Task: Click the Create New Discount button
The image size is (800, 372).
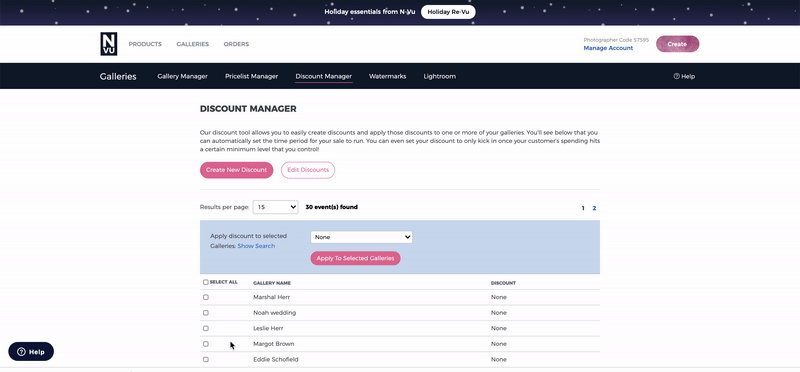Action: pos(236,170)
